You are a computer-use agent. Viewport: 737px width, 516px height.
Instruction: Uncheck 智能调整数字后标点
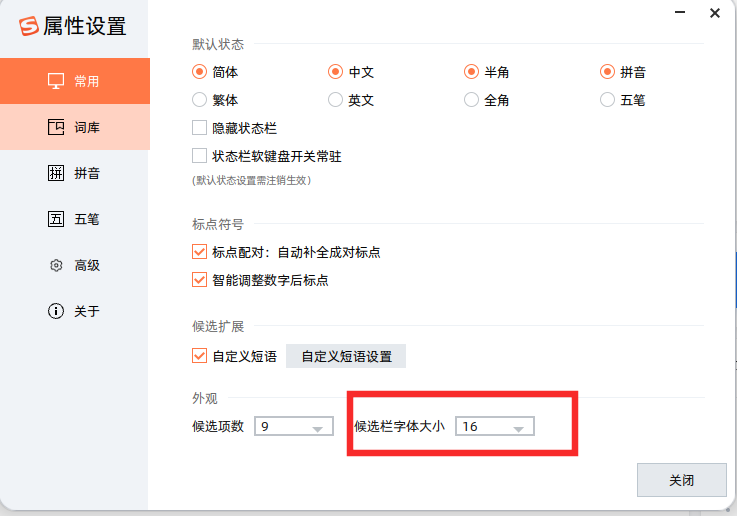click(x=199, y=280)
